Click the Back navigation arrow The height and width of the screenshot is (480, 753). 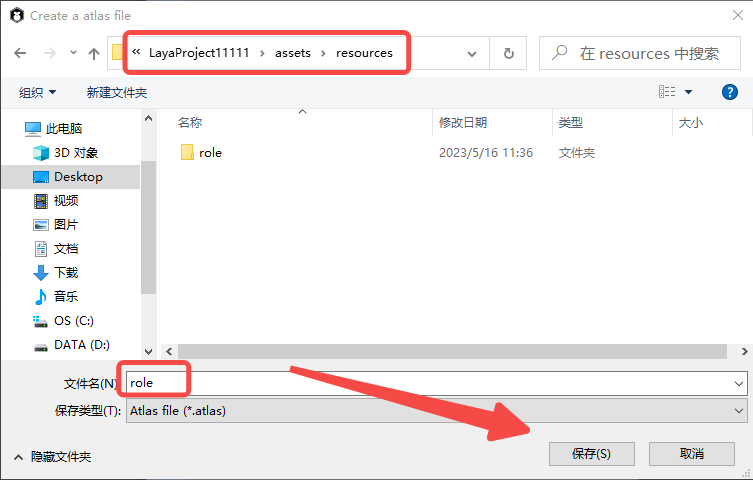coord(20,53)
